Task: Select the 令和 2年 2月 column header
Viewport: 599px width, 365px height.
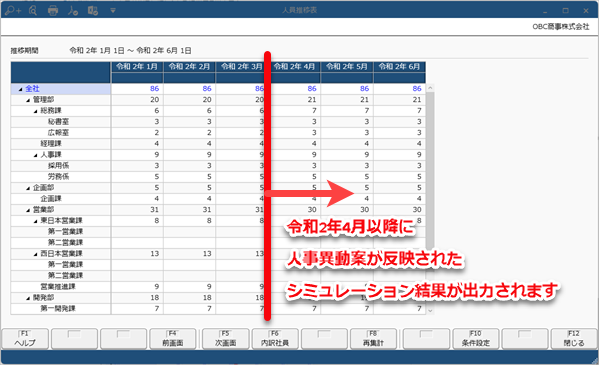Action: click(x=189, y=67)
